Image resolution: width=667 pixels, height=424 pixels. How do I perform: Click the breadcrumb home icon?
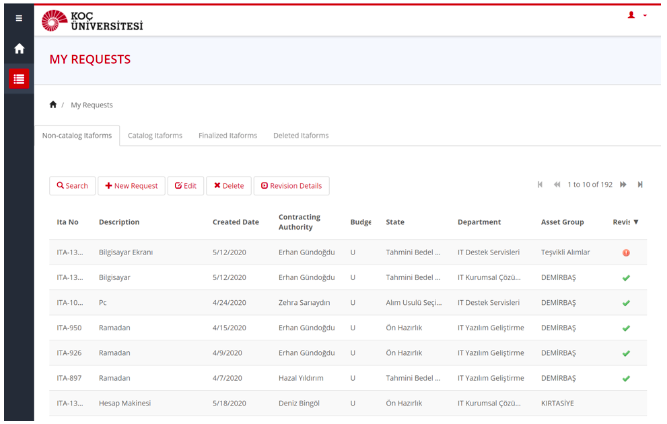click(x=53, y=104)
